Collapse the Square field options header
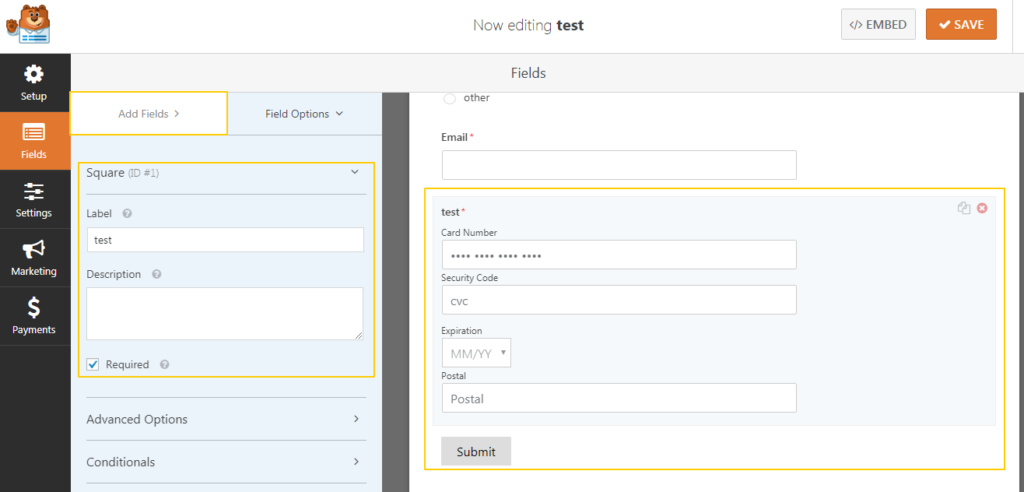This screenshot has height=492, width=1024. click(354, 173)
